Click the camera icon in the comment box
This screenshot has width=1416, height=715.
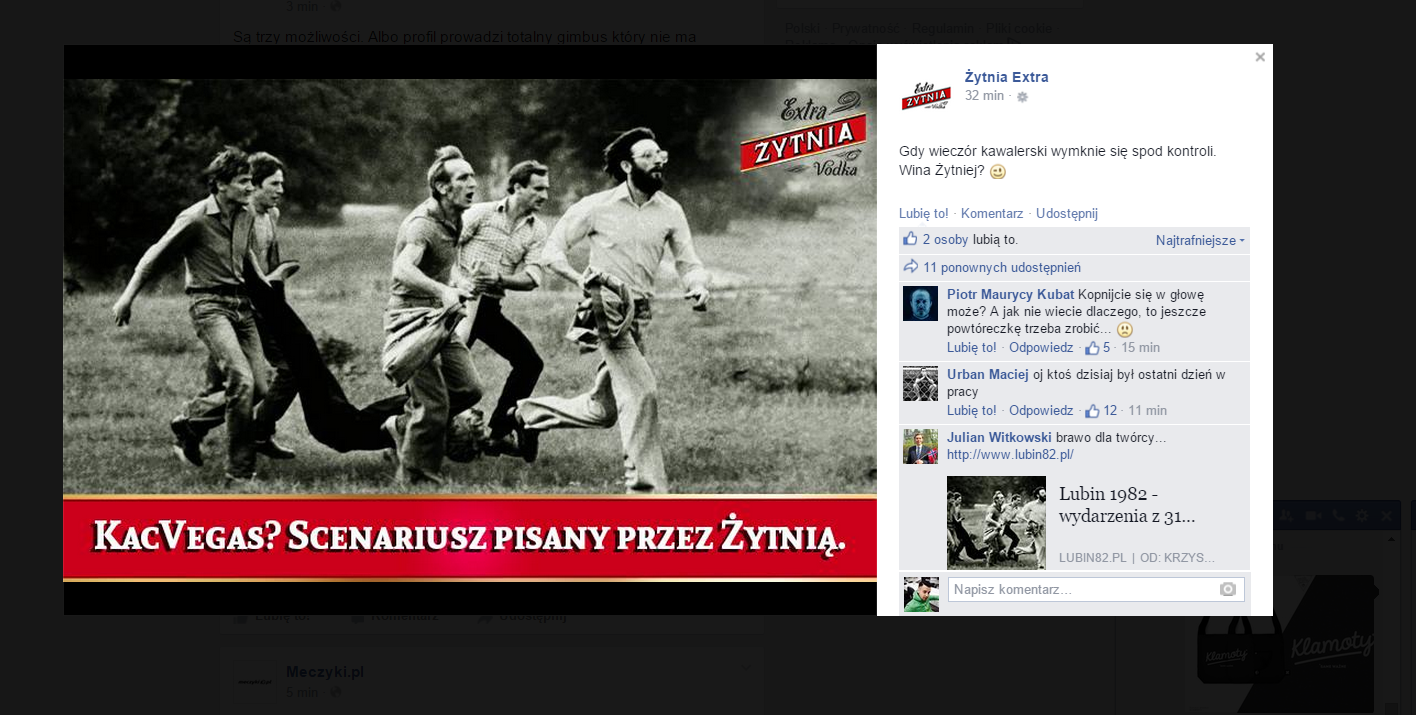[1228, 589]
